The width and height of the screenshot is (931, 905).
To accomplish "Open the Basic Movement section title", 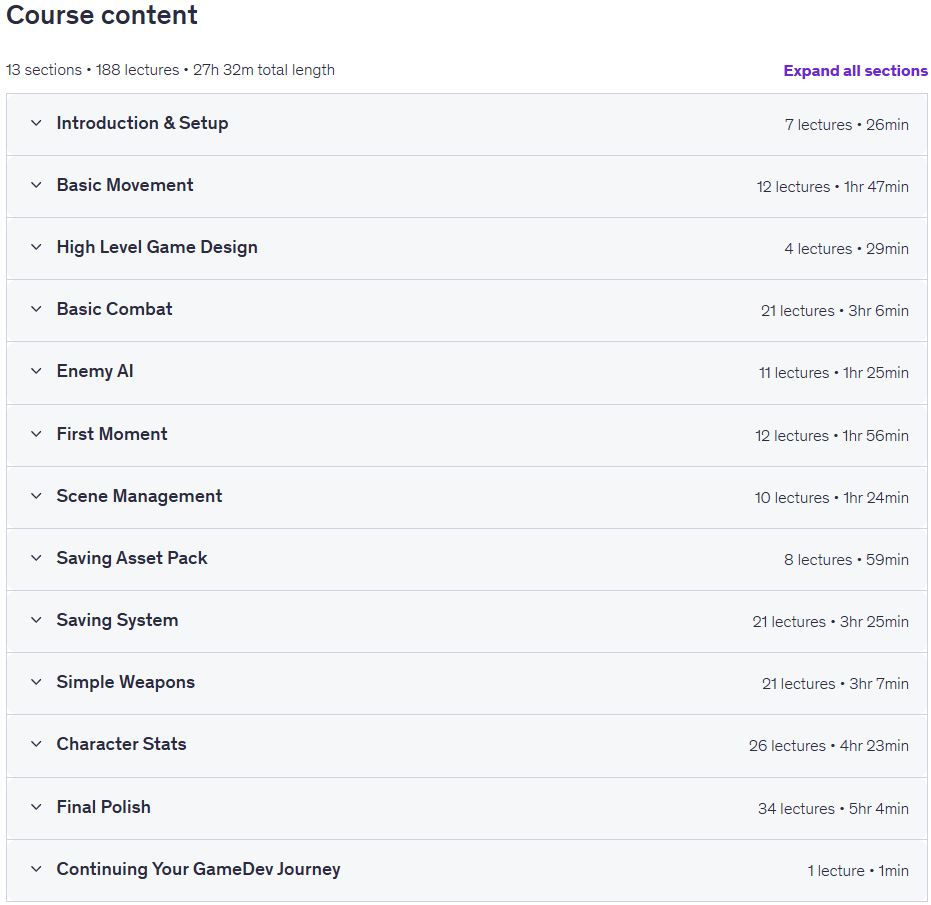I will 125,185.
